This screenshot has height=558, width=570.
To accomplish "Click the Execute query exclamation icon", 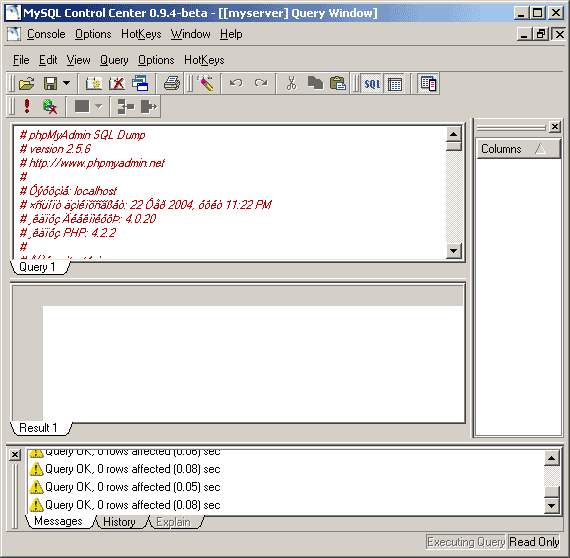I will tap(27, 107).
